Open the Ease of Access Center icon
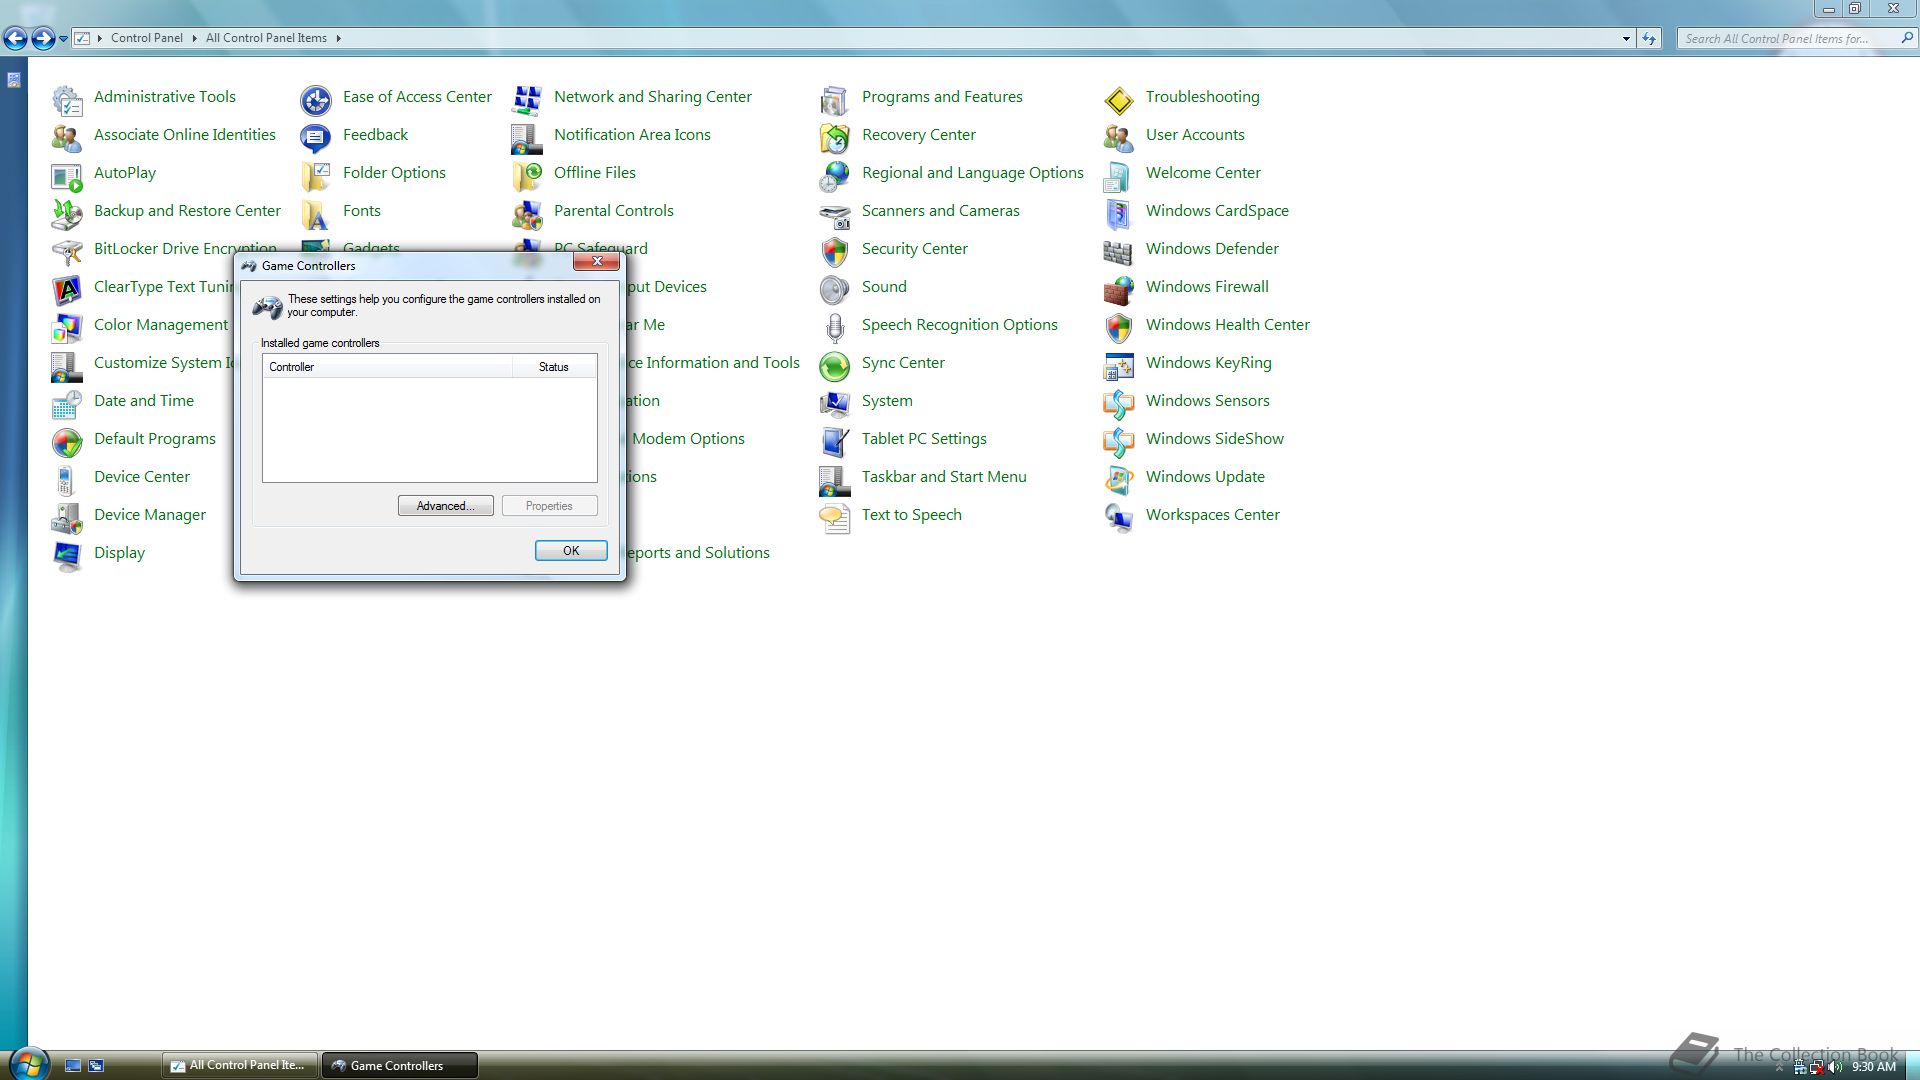This screenshot has width=1920, height=1080. pyautogui.click(x=316, y=100)
